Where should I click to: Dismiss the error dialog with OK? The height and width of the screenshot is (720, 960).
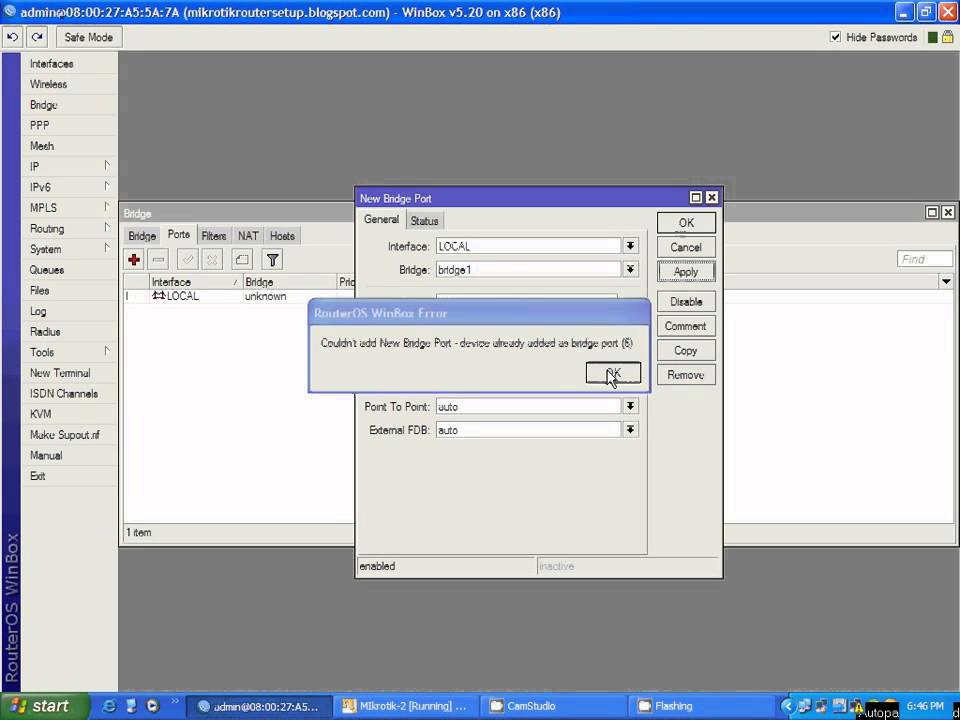click(613, 373)
